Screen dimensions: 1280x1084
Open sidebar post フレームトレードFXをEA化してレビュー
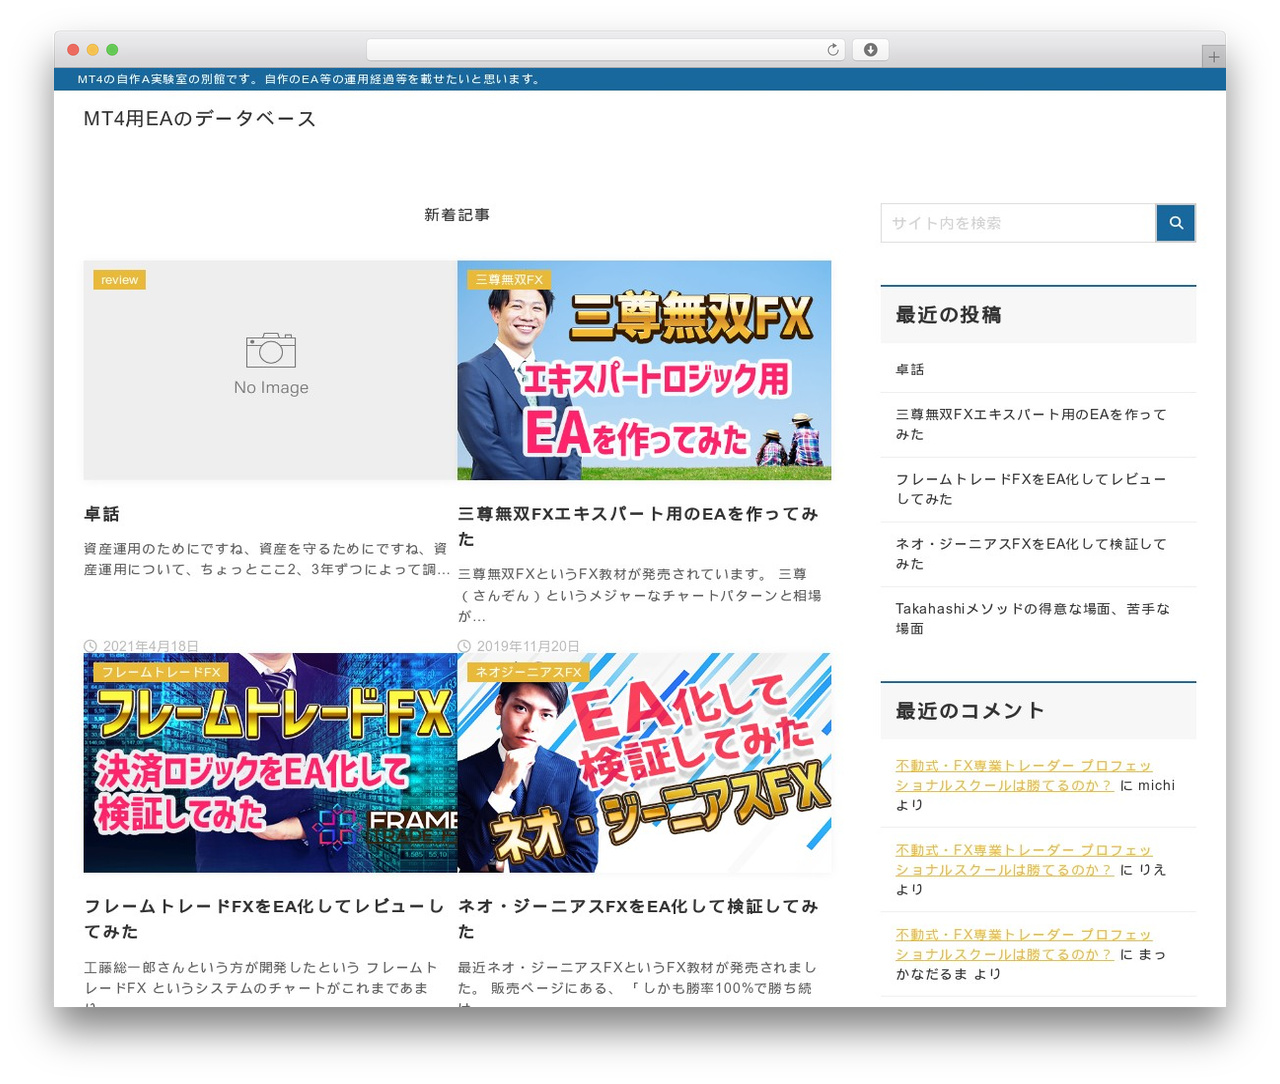[x=1031, y=489]
